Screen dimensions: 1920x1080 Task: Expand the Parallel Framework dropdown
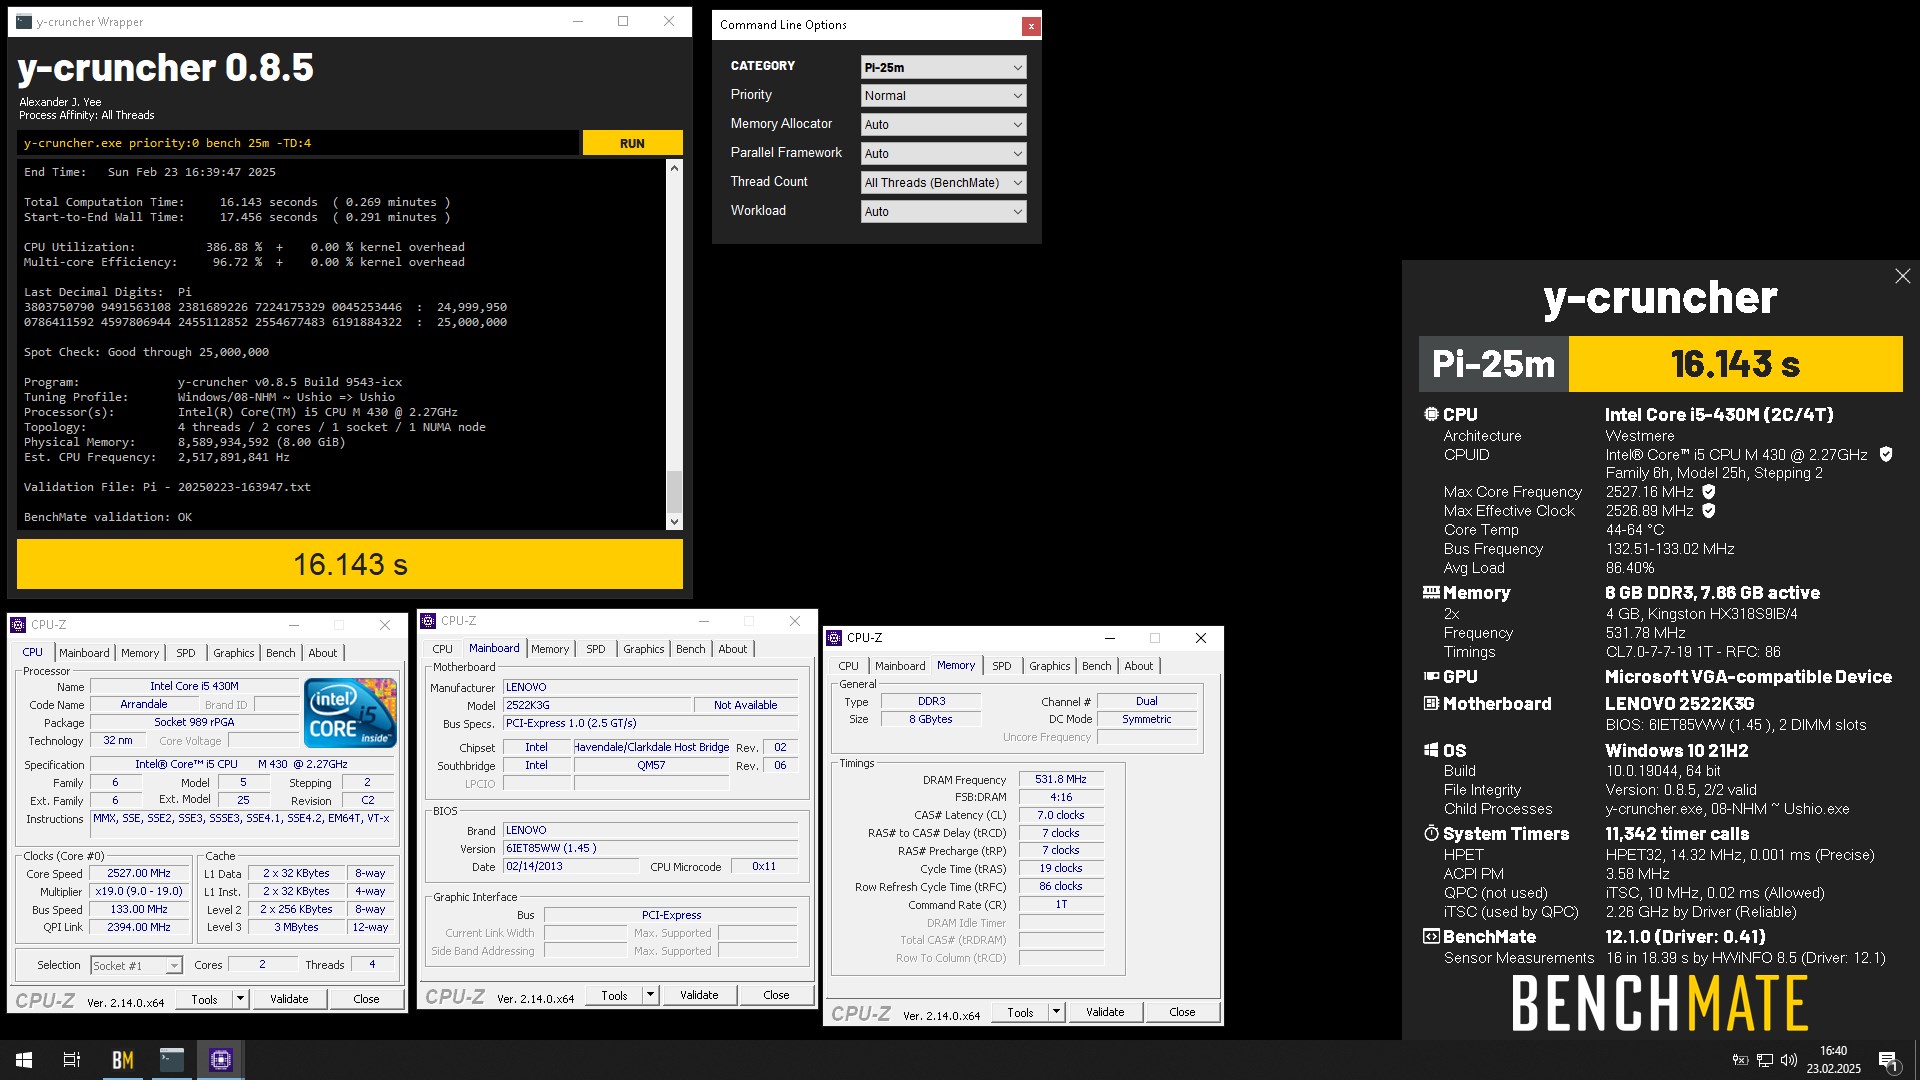click(x=943, y=154)
